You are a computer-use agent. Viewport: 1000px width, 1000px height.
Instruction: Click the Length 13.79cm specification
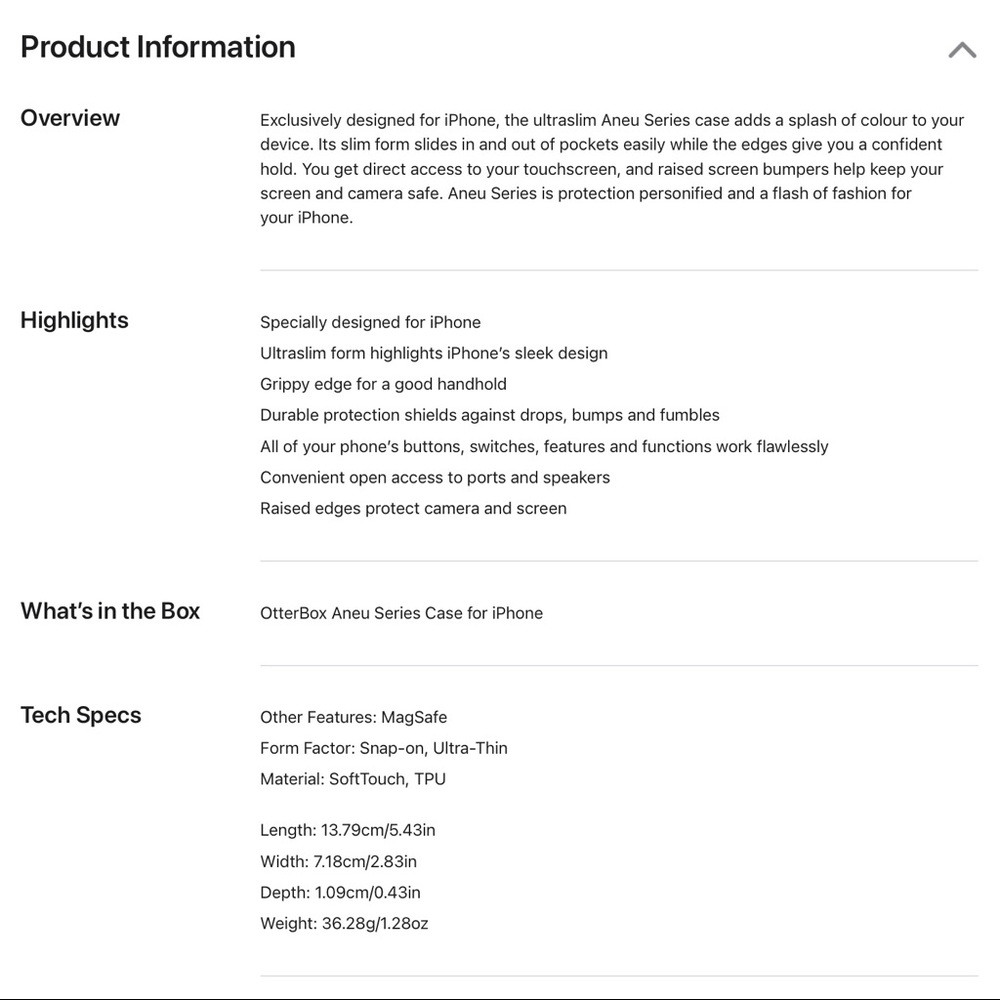click(x=348, y=830)
